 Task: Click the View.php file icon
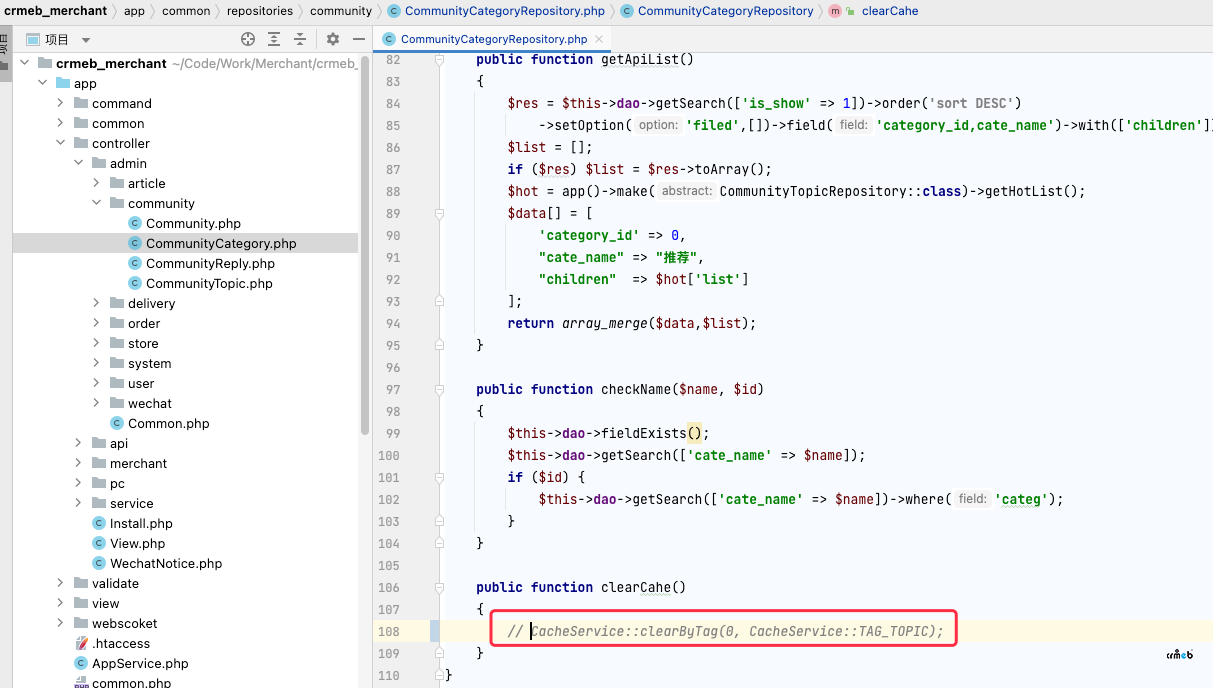point(99,543)
